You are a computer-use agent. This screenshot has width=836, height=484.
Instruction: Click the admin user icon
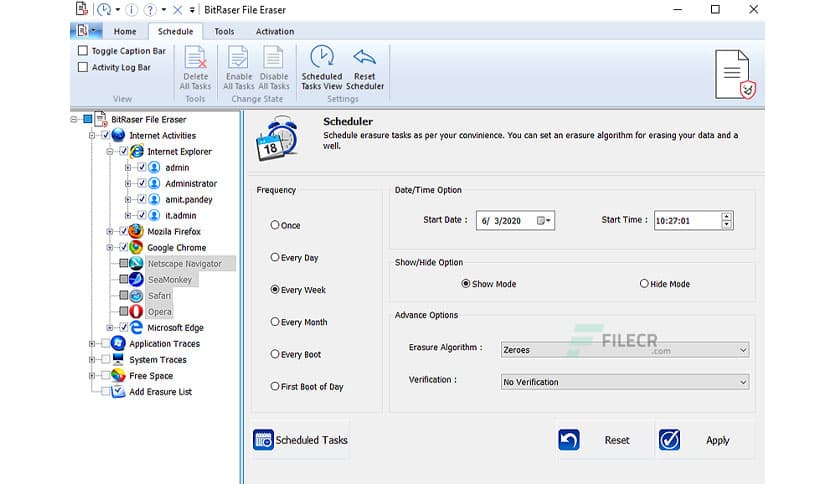click(x=154, y=167)
